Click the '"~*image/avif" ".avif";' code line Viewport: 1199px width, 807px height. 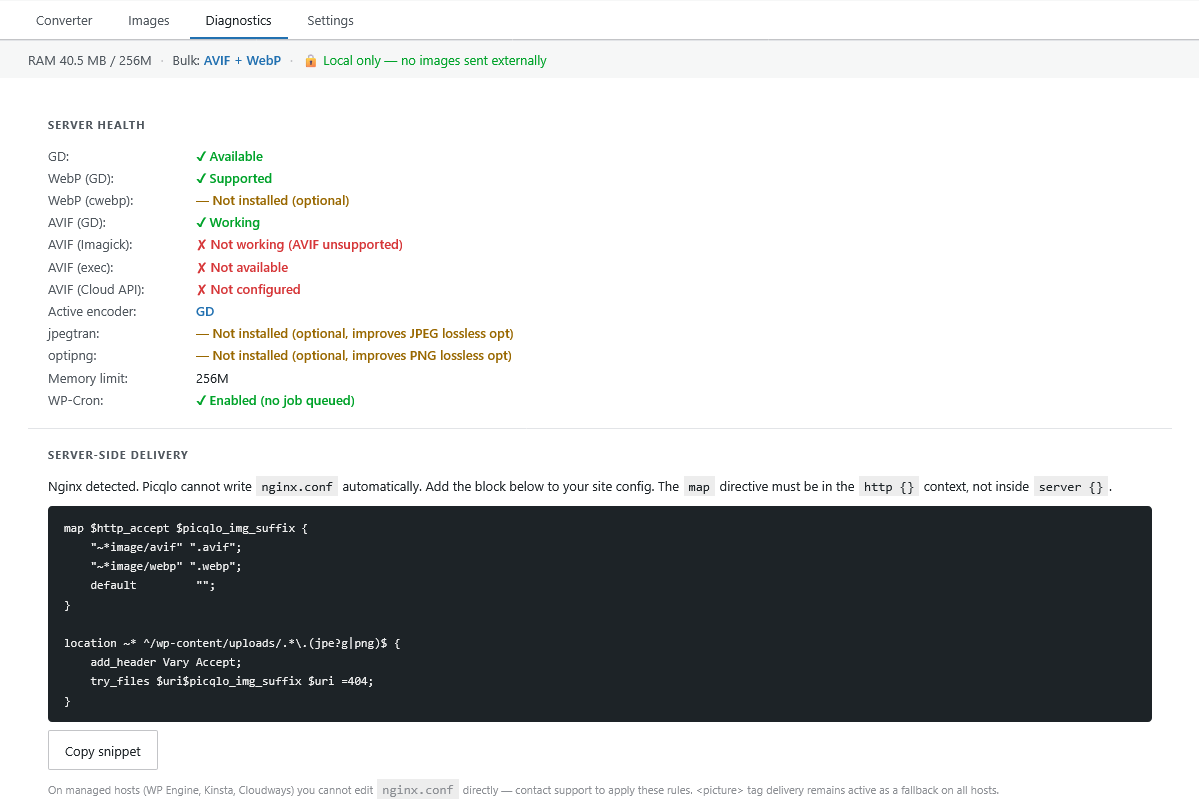tap(166, 548)
